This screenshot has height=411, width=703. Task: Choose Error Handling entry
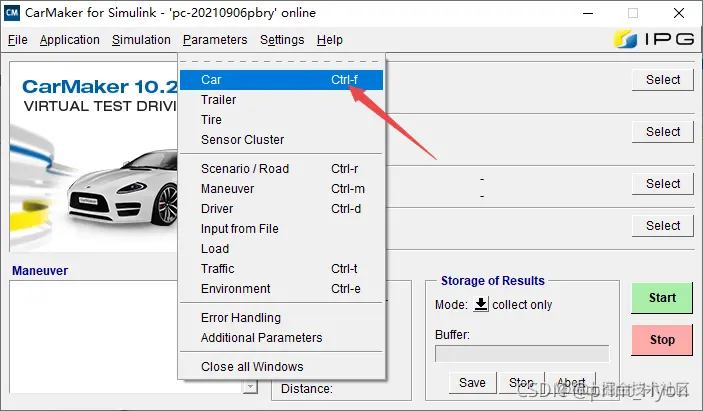(x=282, y=318)
